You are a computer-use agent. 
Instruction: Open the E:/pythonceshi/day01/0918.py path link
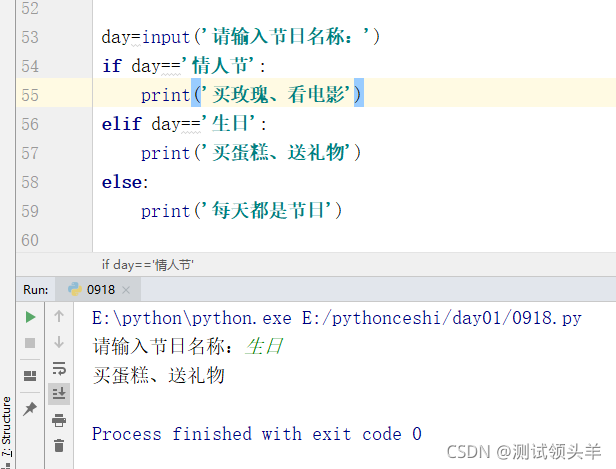click(442, 318)
